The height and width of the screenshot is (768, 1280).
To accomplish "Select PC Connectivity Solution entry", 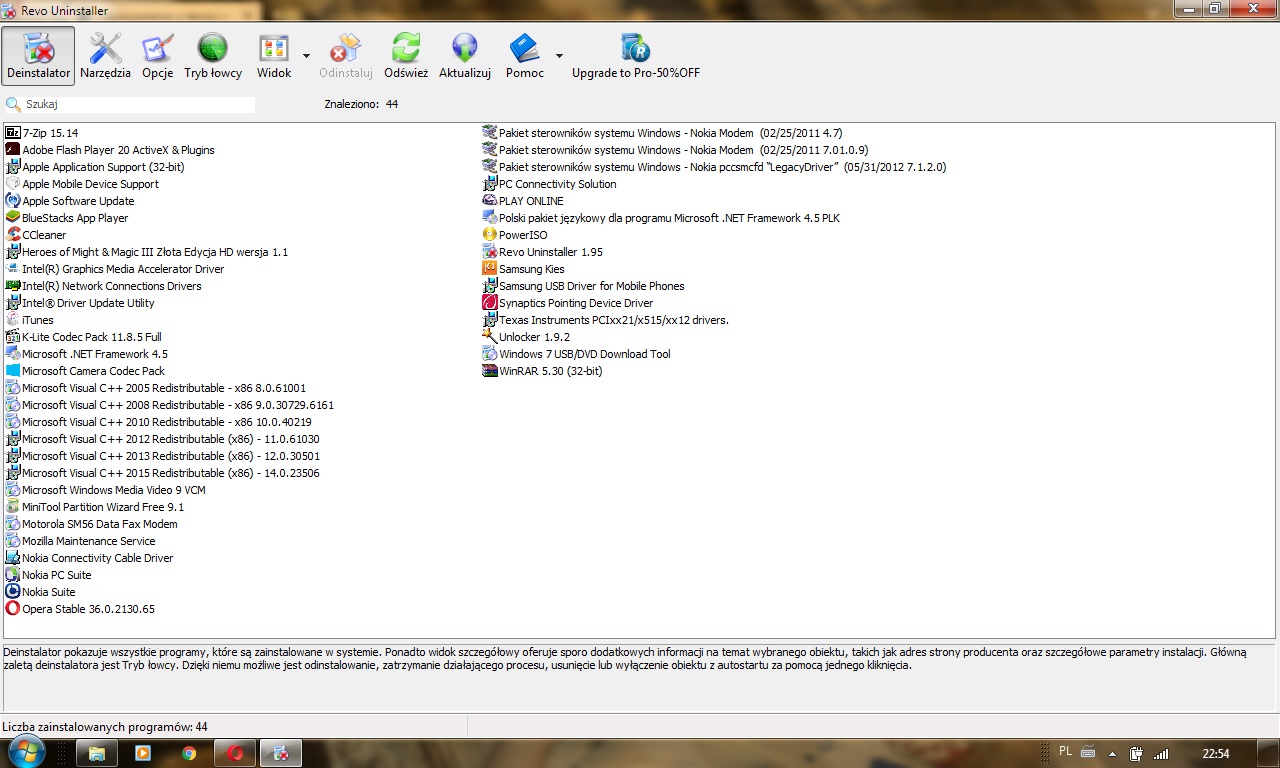I will (558, 184).
